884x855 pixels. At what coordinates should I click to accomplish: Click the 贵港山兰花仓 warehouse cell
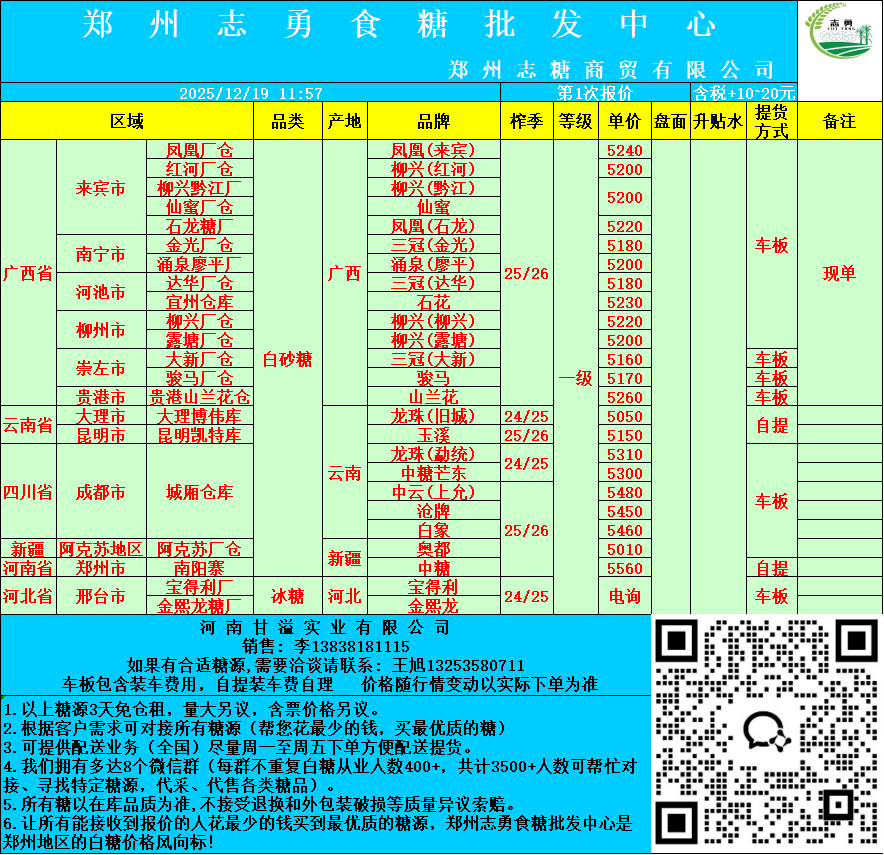tap(199, 397)
